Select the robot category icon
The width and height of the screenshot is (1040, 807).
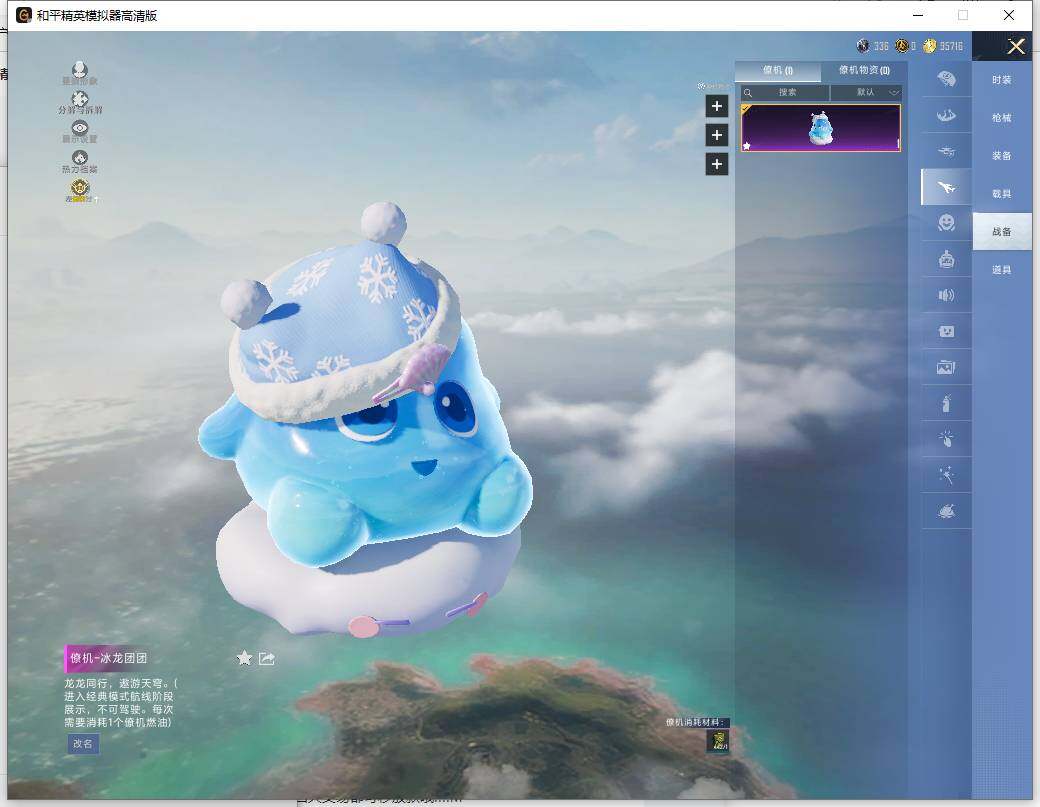click(946, 259)
